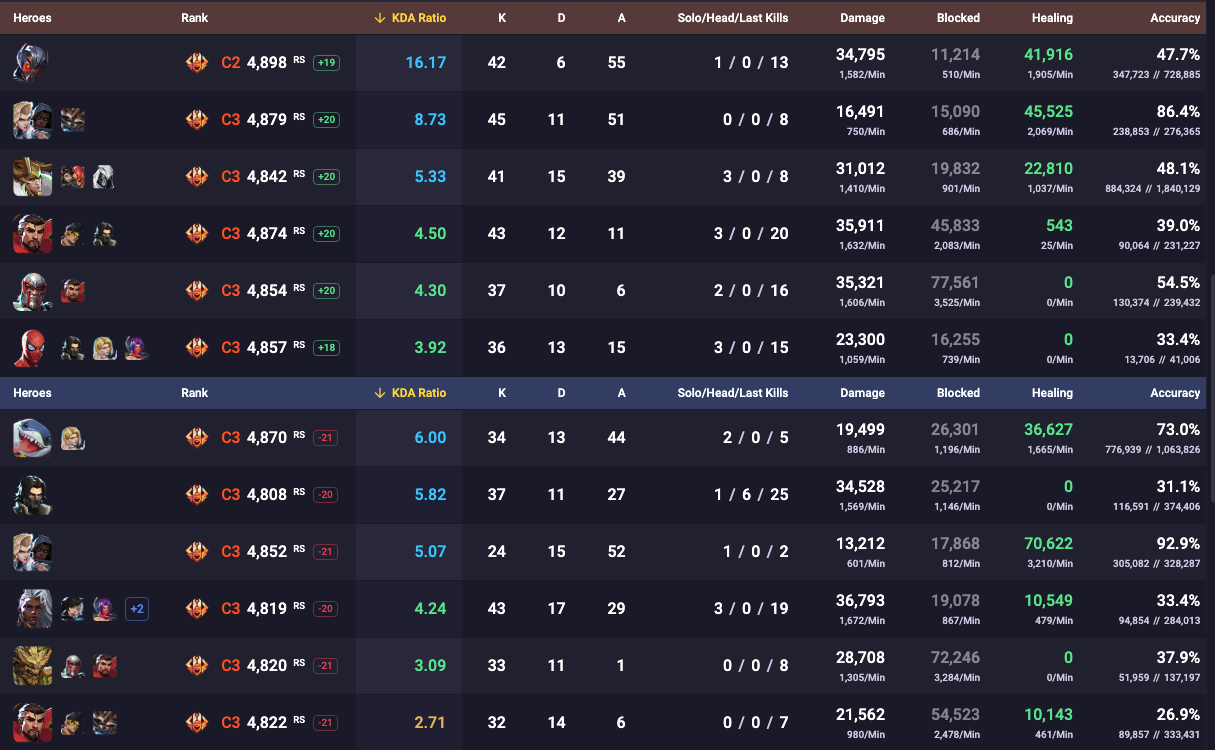Click rank emblem next to C3 4,808
Screen dimensions: 1215x750
click(x=197, y=495)
